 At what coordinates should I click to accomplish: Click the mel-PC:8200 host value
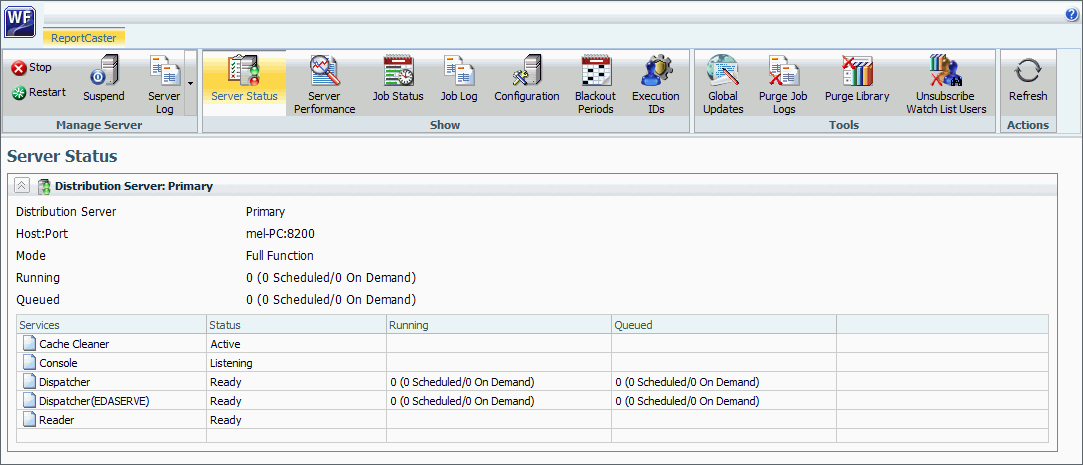pos(280,234)
